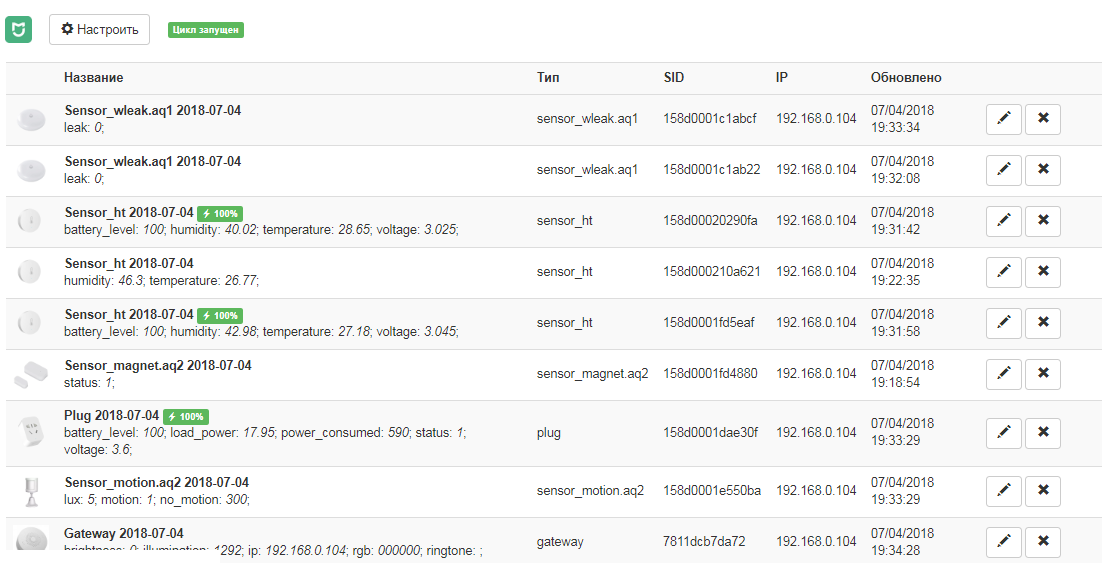Open the Настроить settings button
Screen dimensions: 1102x563
click(x=99, y=29)
